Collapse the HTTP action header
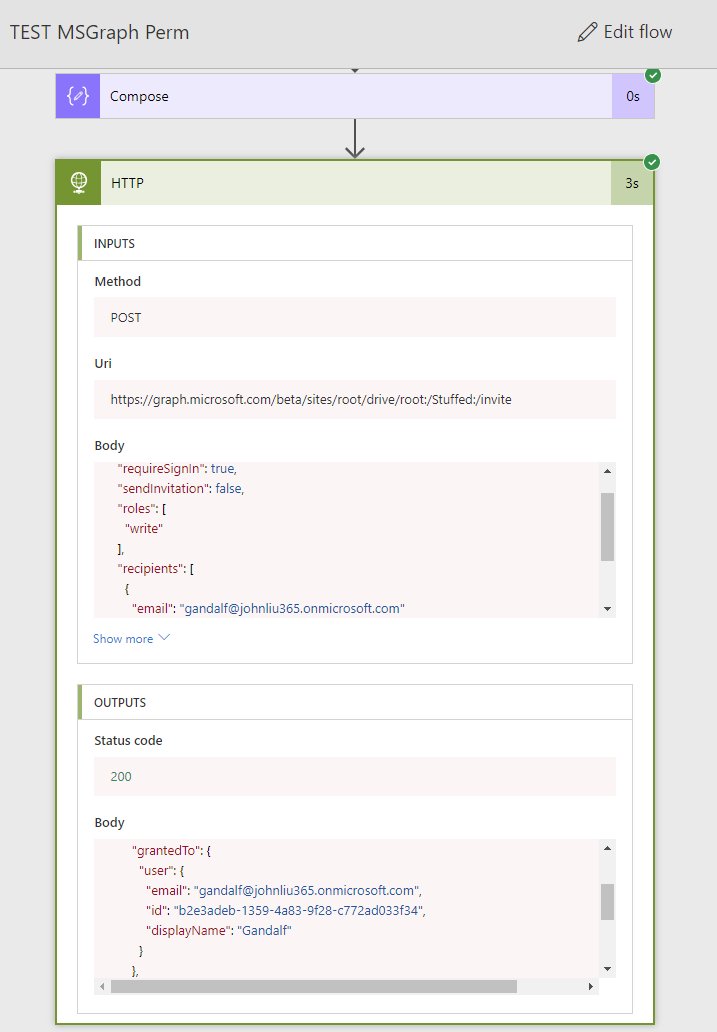This screenshot has width=717, height=1032. click(355, 184)
